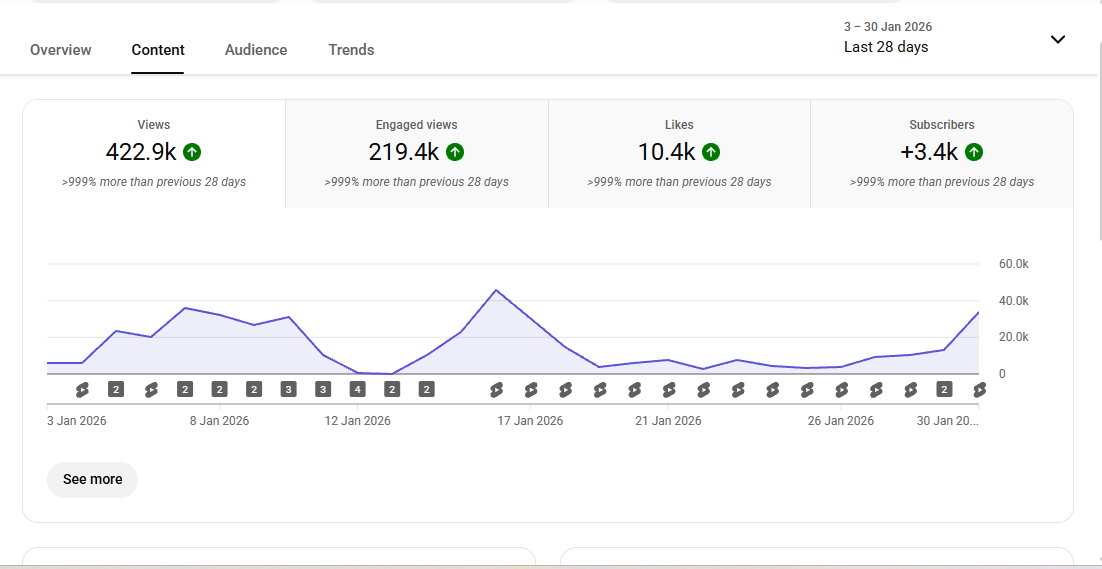
Task: Switch to the Overview tab
Action: [x=61, y=50]
